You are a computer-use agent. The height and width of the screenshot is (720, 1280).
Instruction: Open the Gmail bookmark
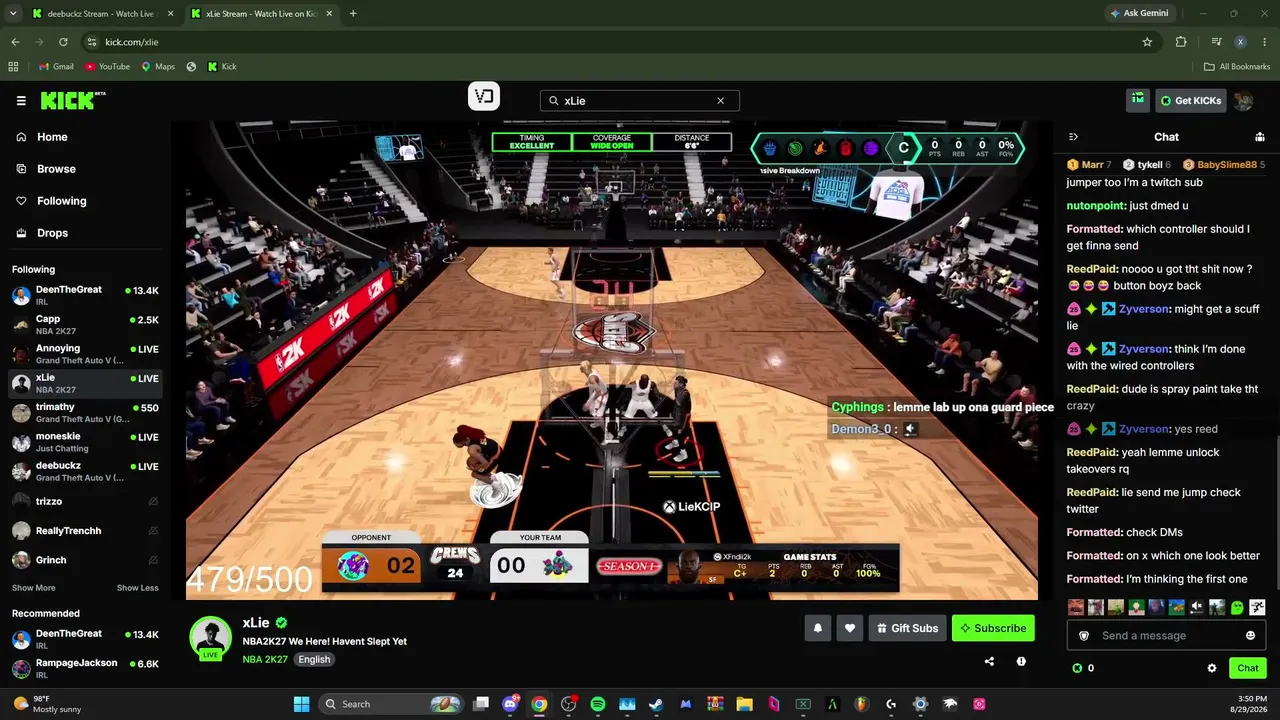pos(56,67)
